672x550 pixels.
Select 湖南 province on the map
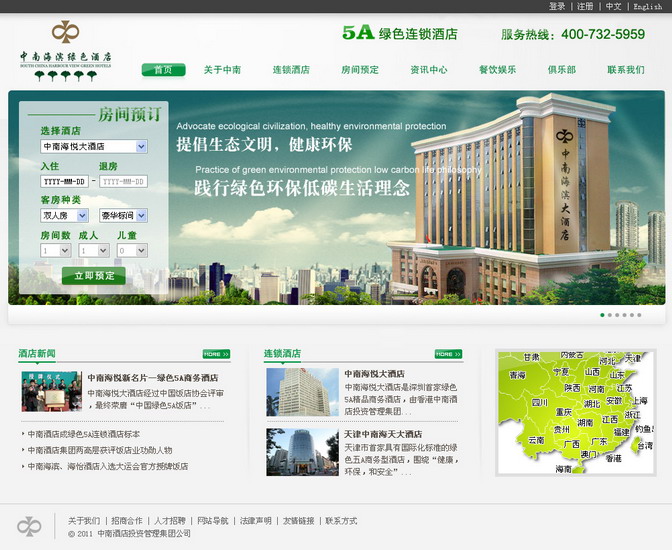585,423
